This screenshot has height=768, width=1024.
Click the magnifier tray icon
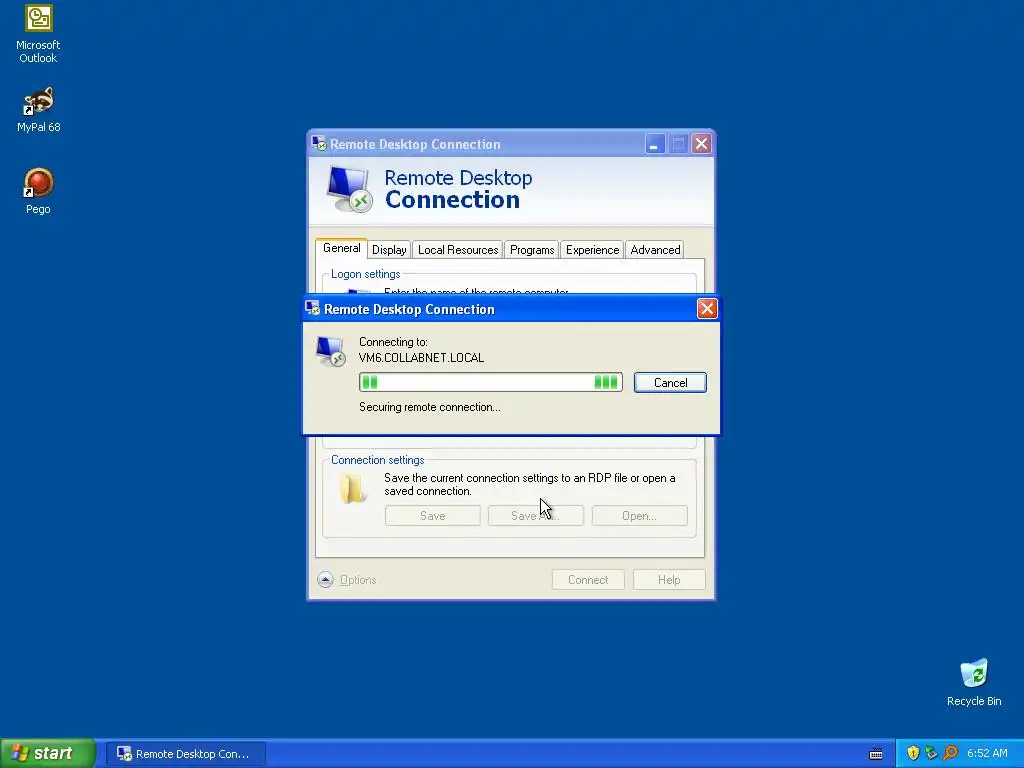click(x=950, y=753)
